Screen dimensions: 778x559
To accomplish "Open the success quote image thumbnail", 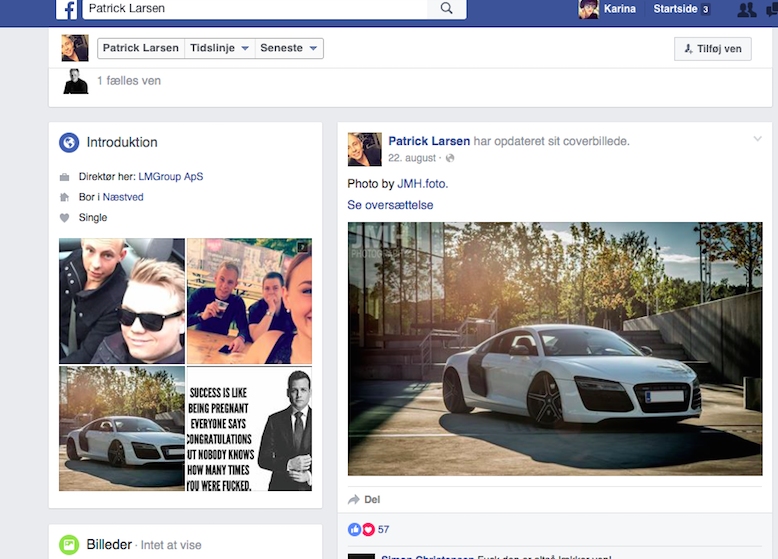I will (x=250, y=429).
